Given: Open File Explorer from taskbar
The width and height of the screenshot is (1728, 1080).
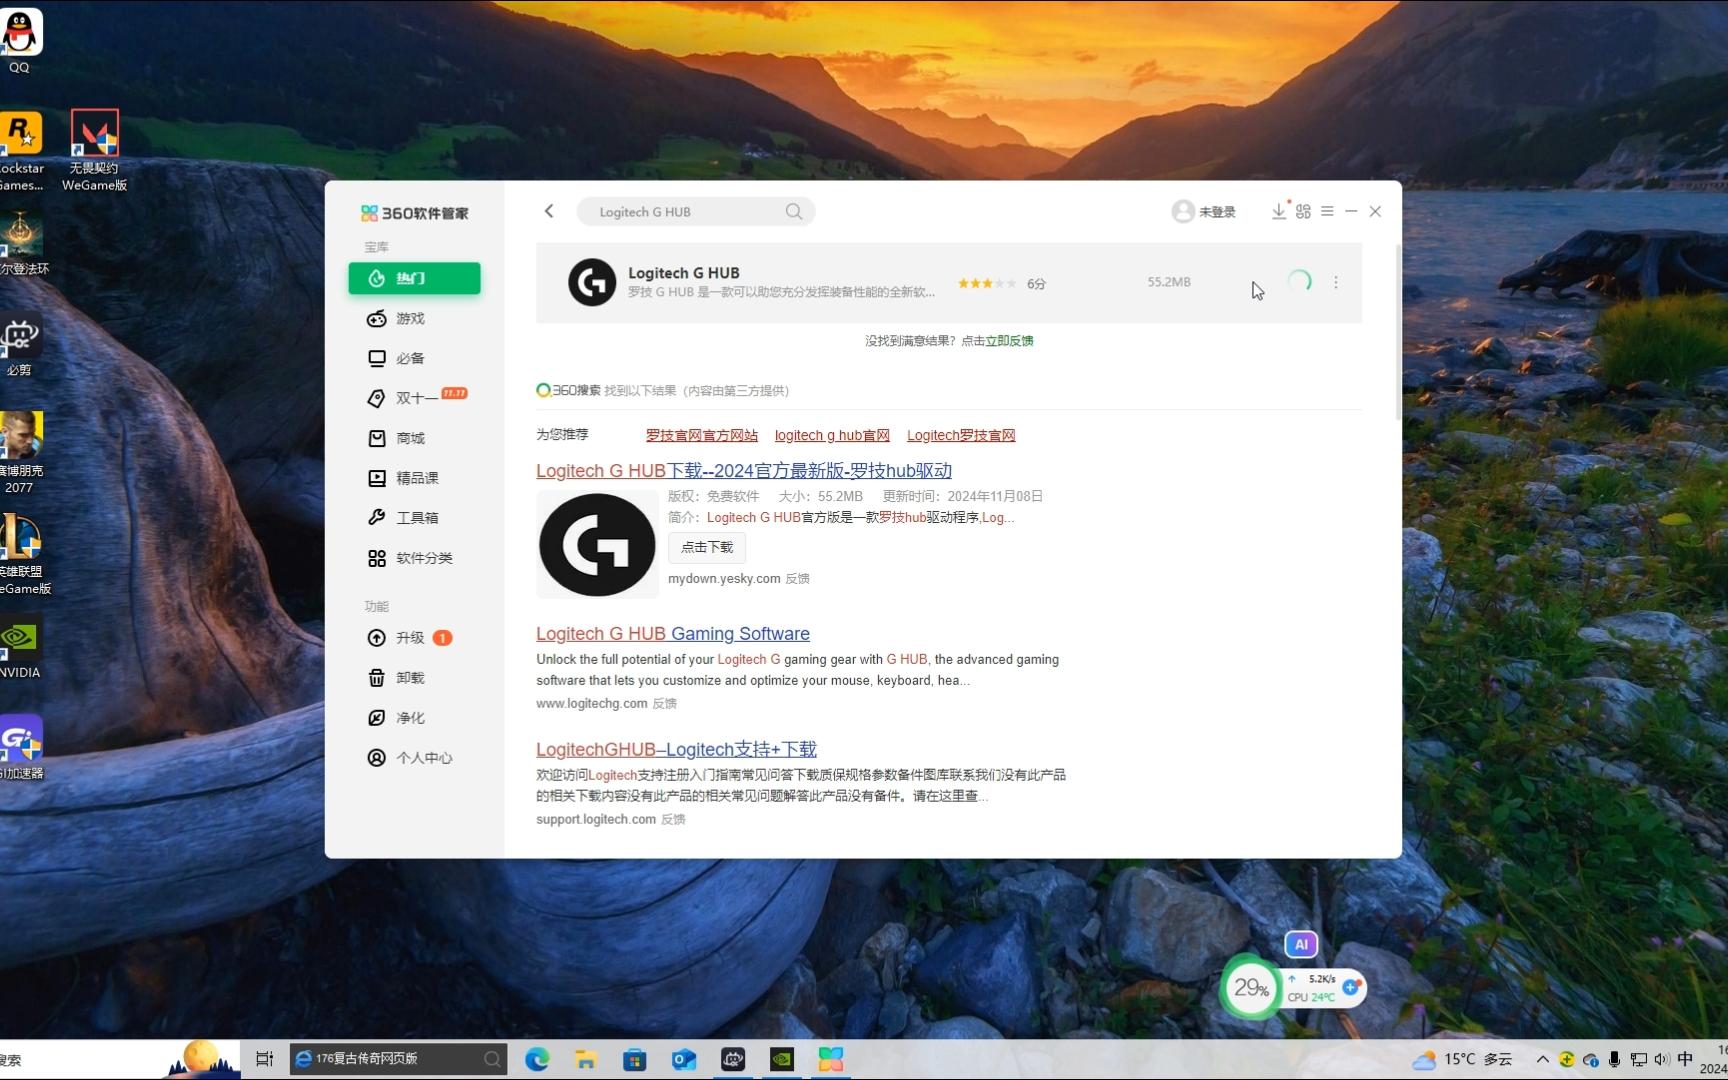Looking at the screenshot, I should pos(586,1059).
